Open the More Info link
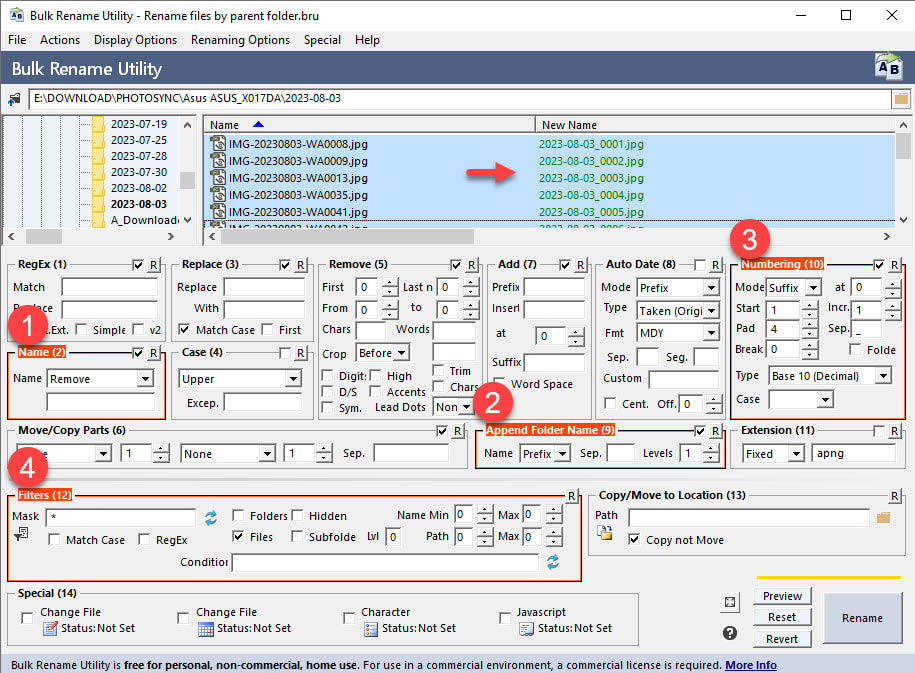The image size is (915, 673). click(x=750, y=665)
